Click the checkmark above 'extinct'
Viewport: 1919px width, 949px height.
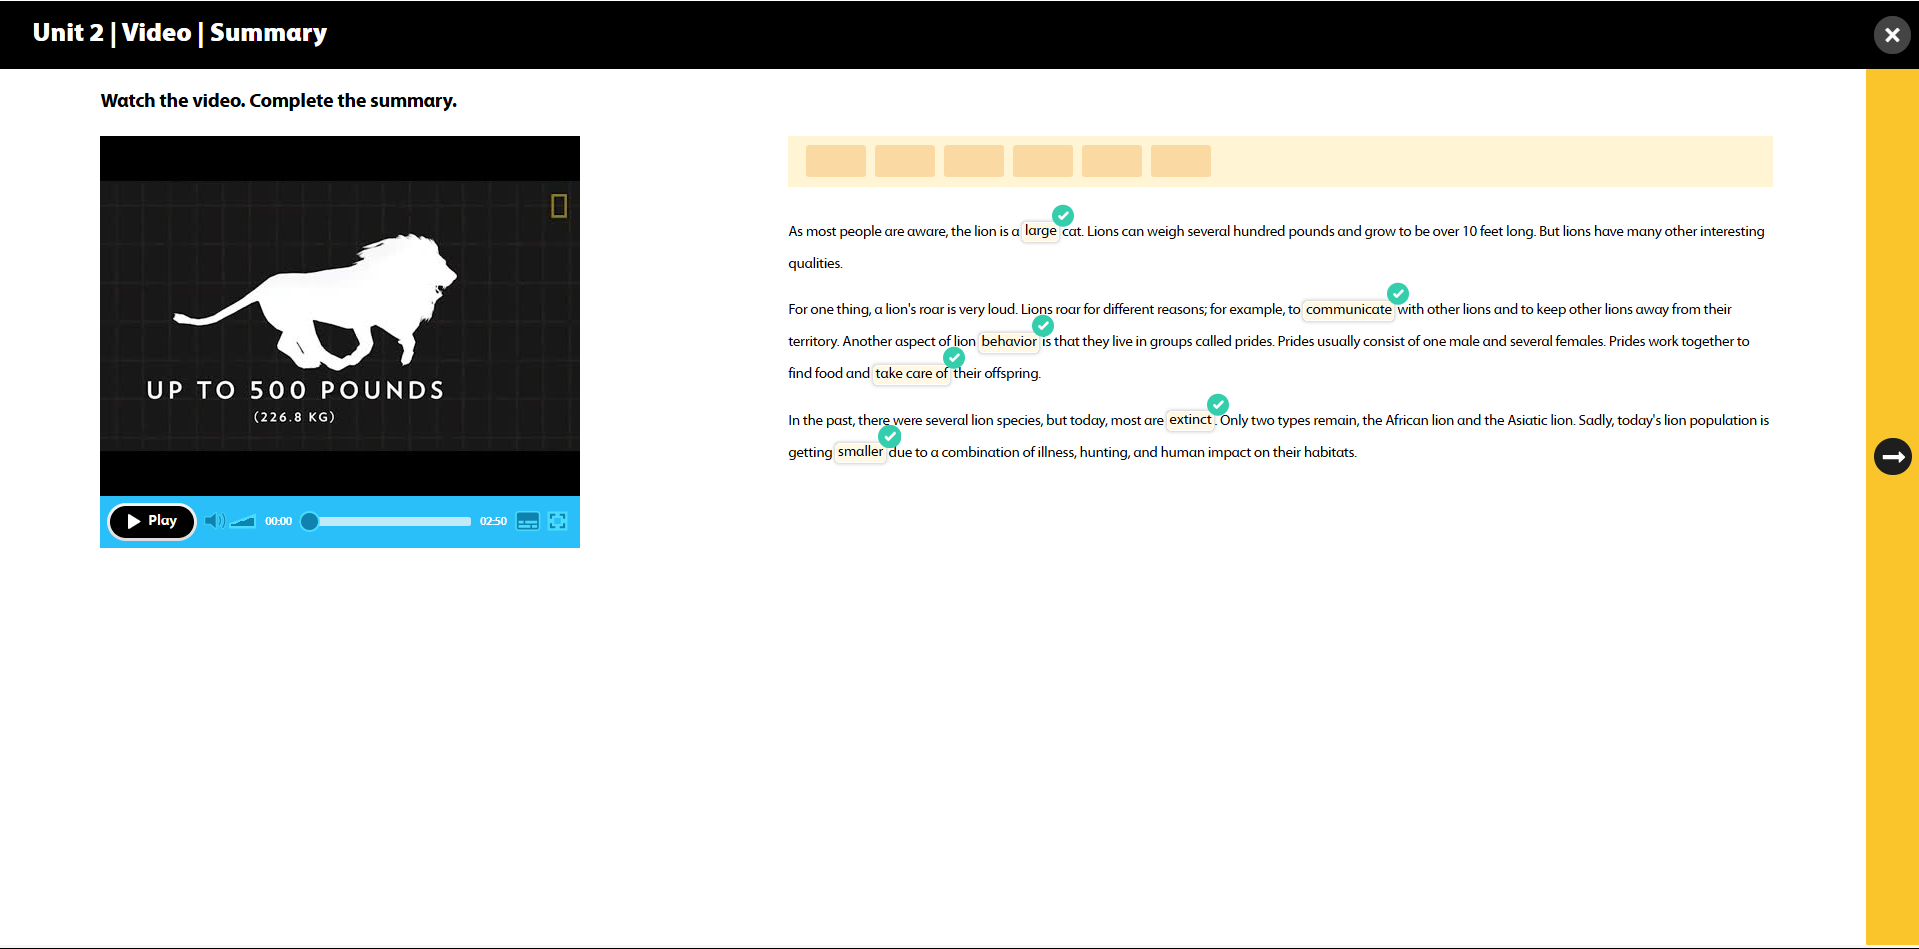[x=1218, y=404]
